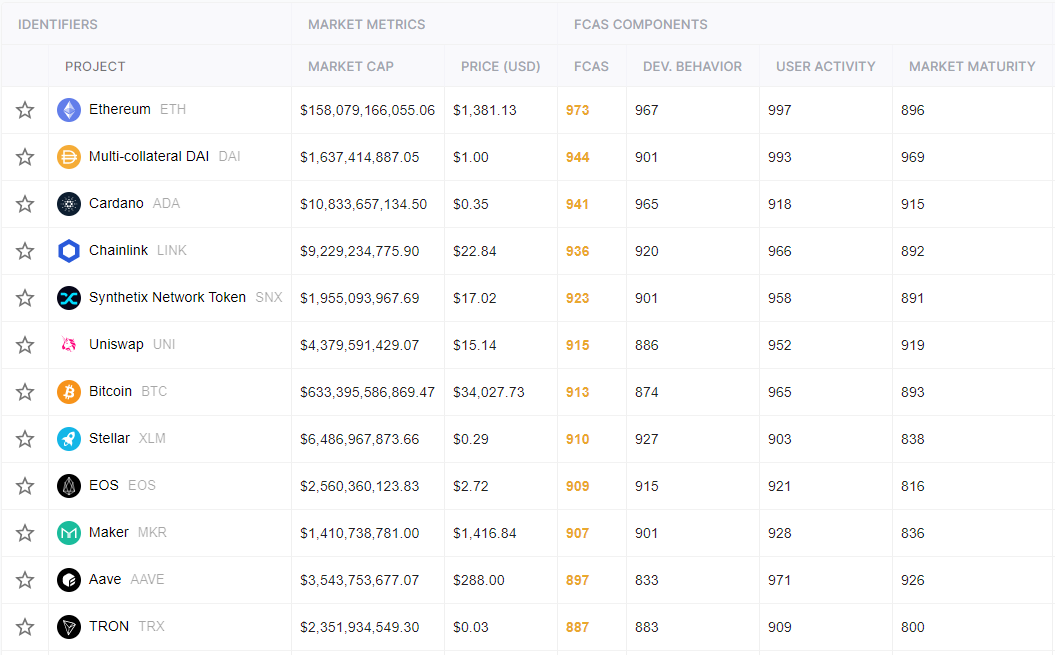Star Chainlink as a favorite

tap(25, 251)
